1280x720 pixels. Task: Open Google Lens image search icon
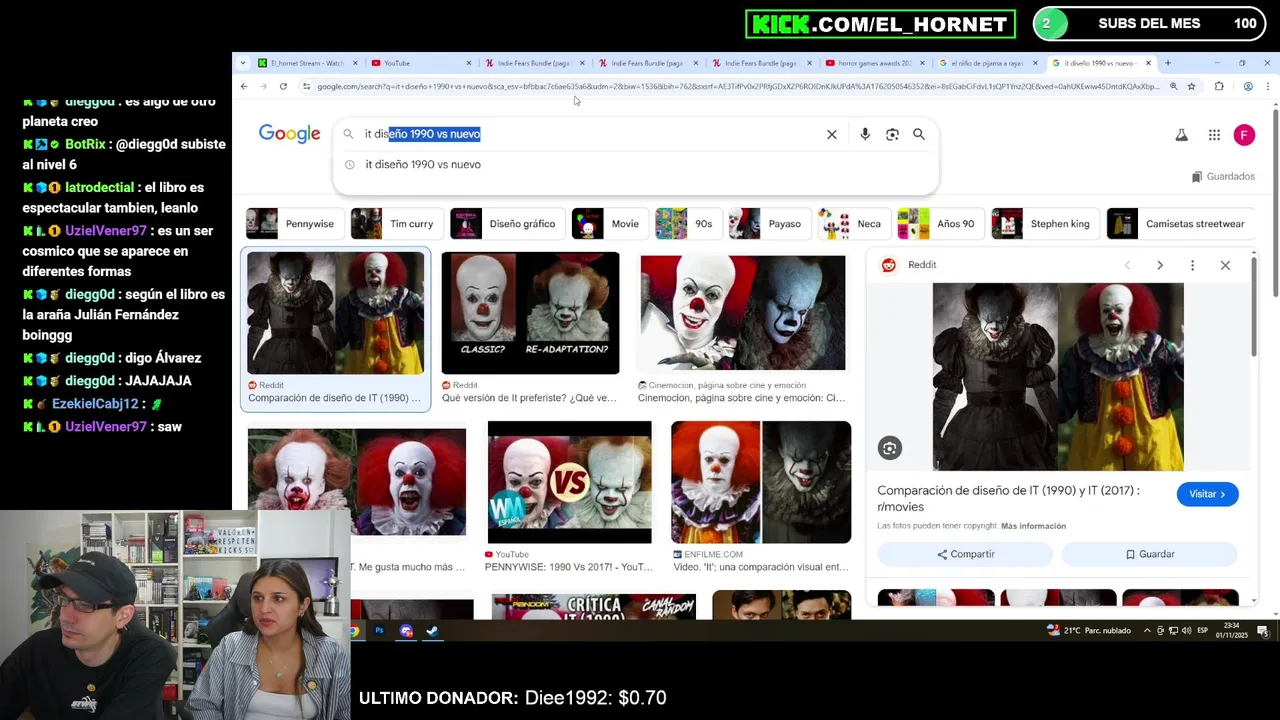[892, 134]
